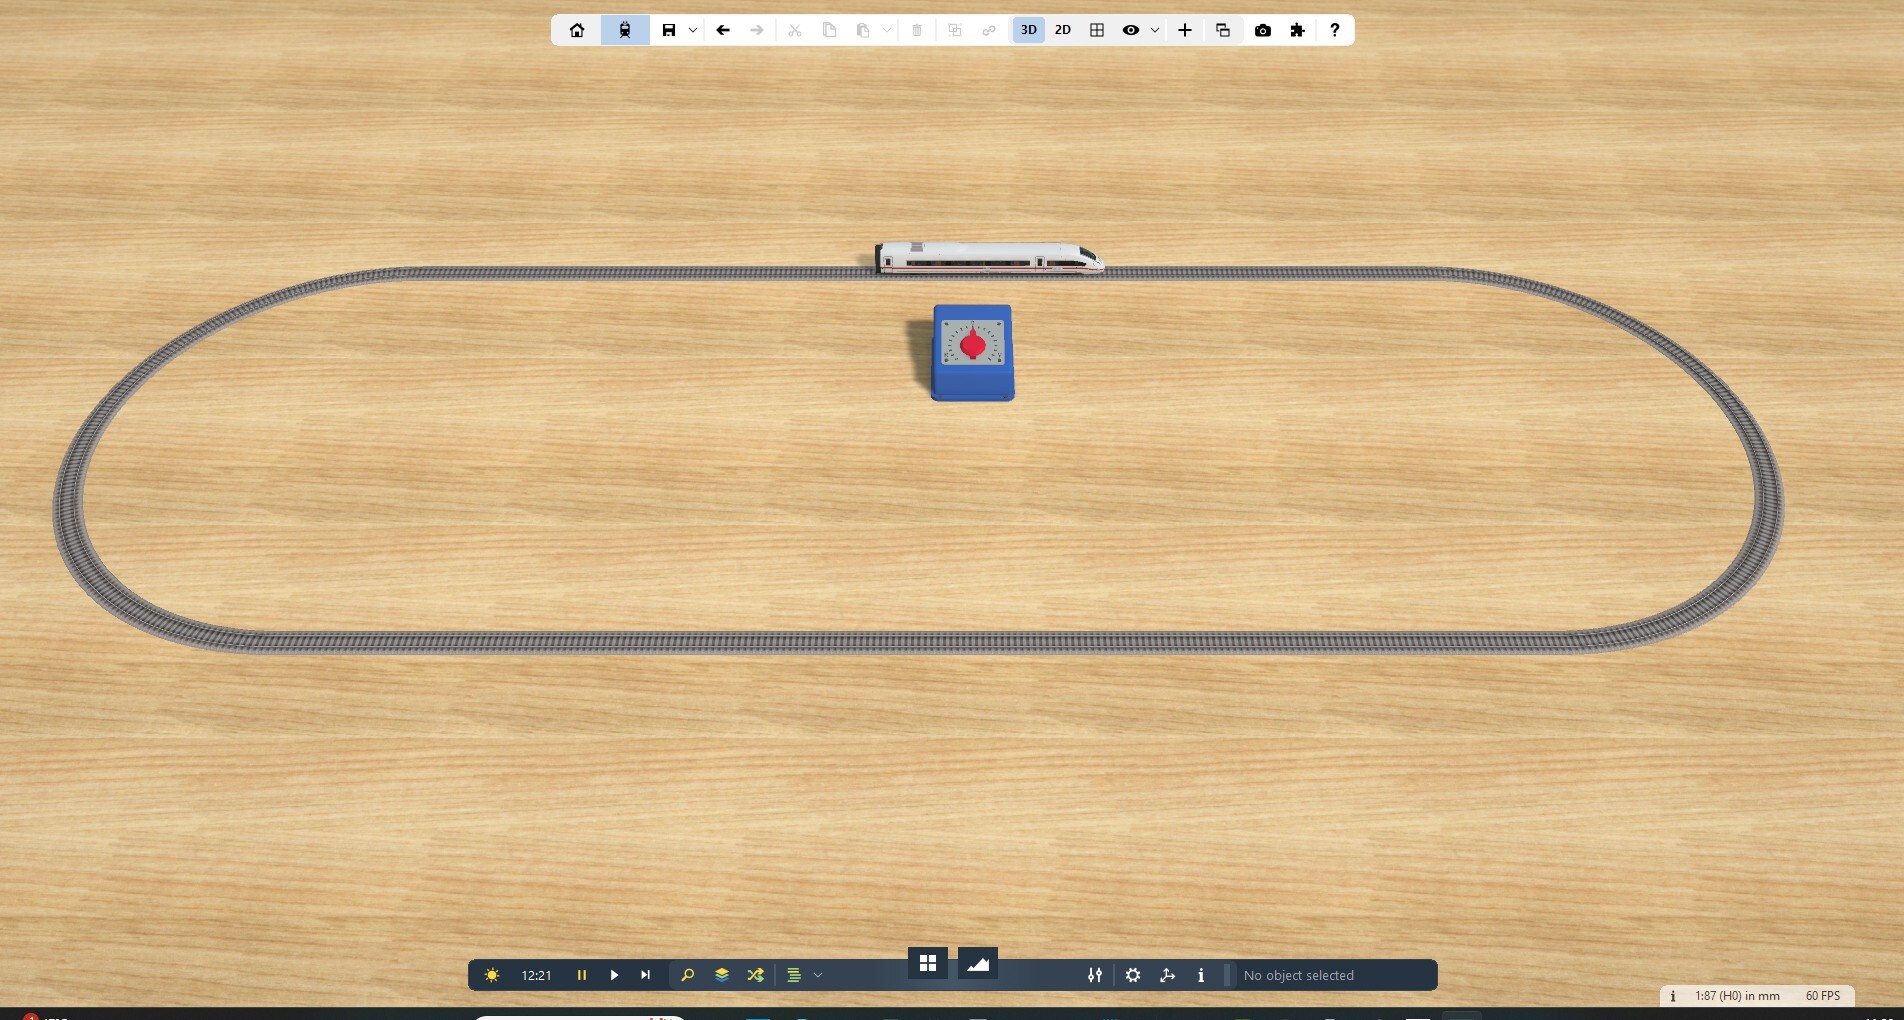Click the undo back arrow

tap(723, 30)
